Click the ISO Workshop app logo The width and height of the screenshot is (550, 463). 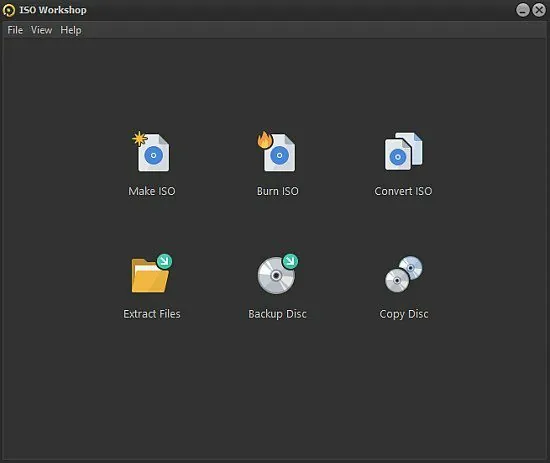(x=9, y=10)
